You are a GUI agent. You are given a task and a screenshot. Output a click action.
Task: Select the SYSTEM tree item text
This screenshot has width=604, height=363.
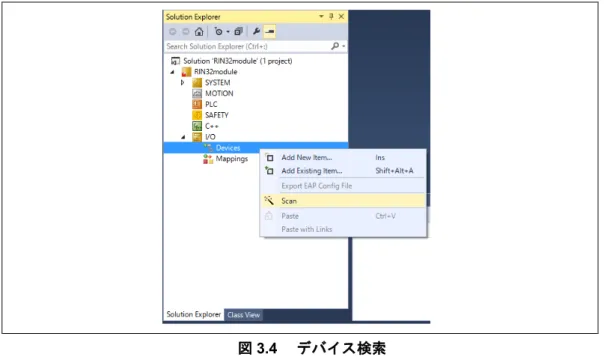(218, 82)
